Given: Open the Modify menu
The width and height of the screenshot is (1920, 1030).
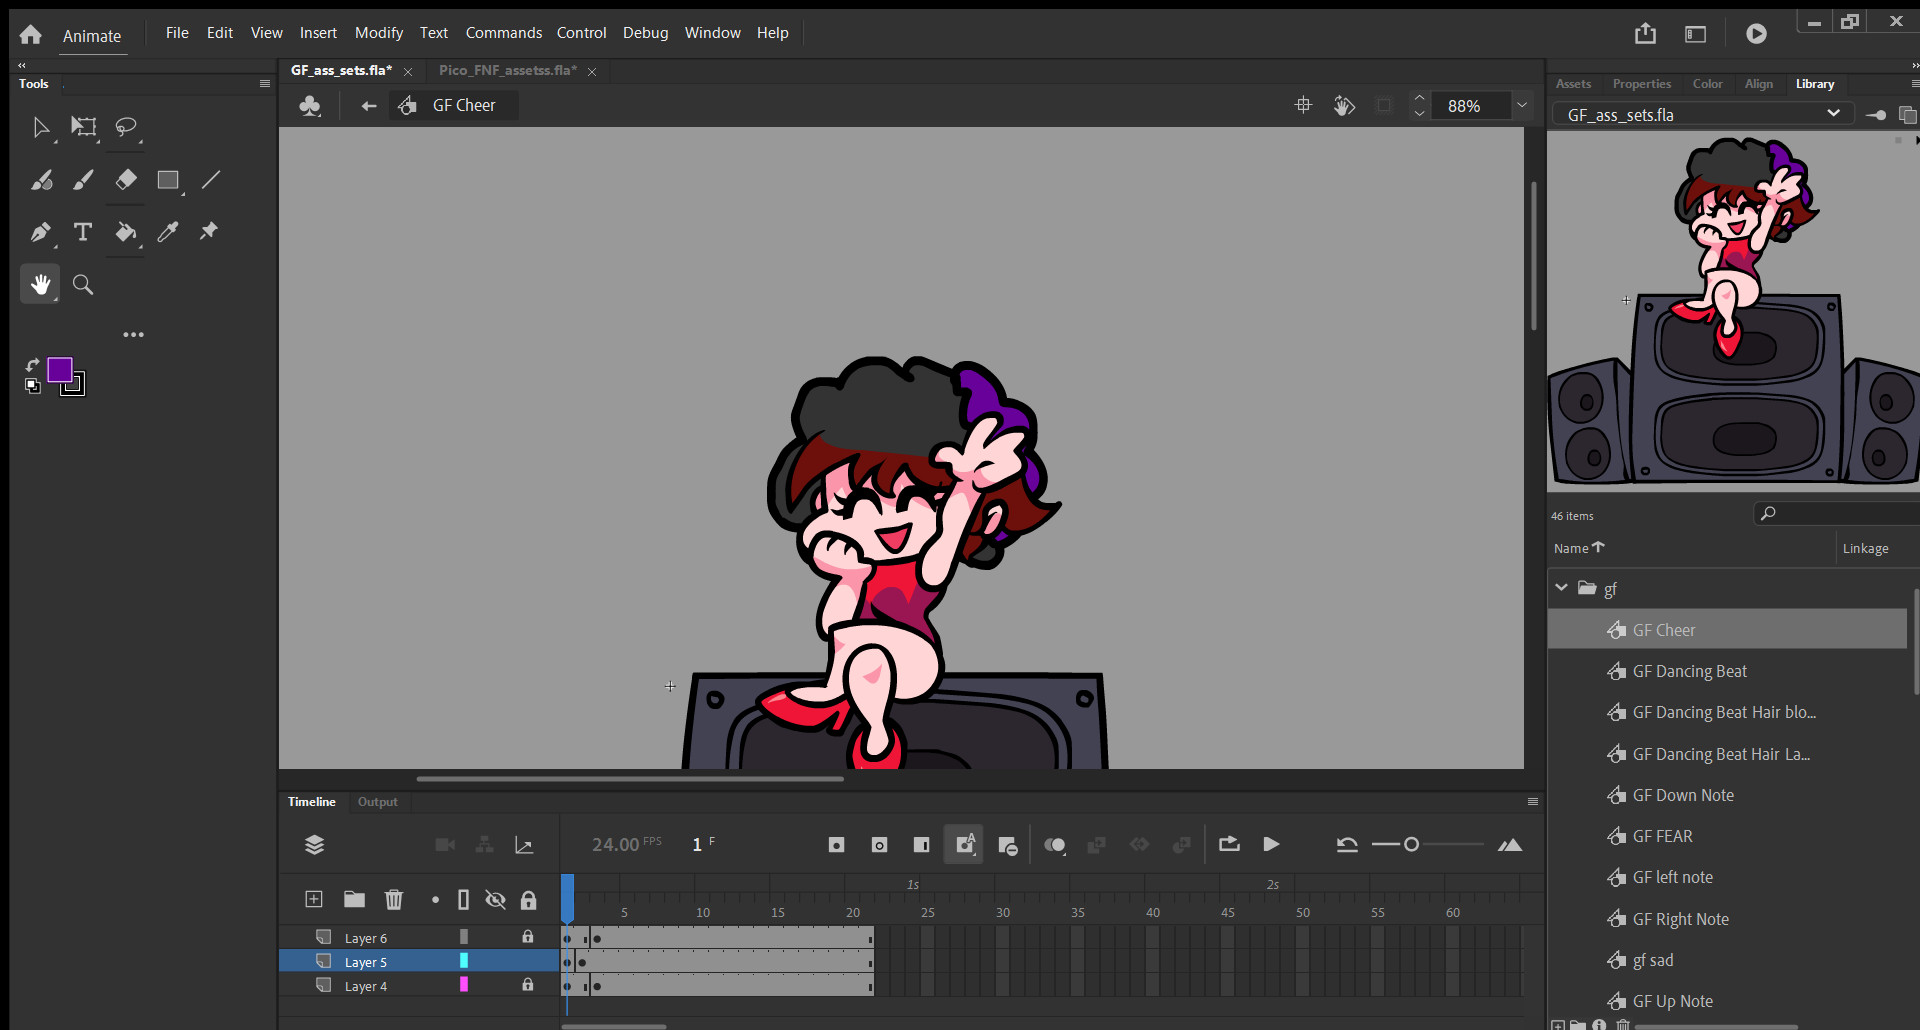Looking at the screenshot, I should coord(378,32).
